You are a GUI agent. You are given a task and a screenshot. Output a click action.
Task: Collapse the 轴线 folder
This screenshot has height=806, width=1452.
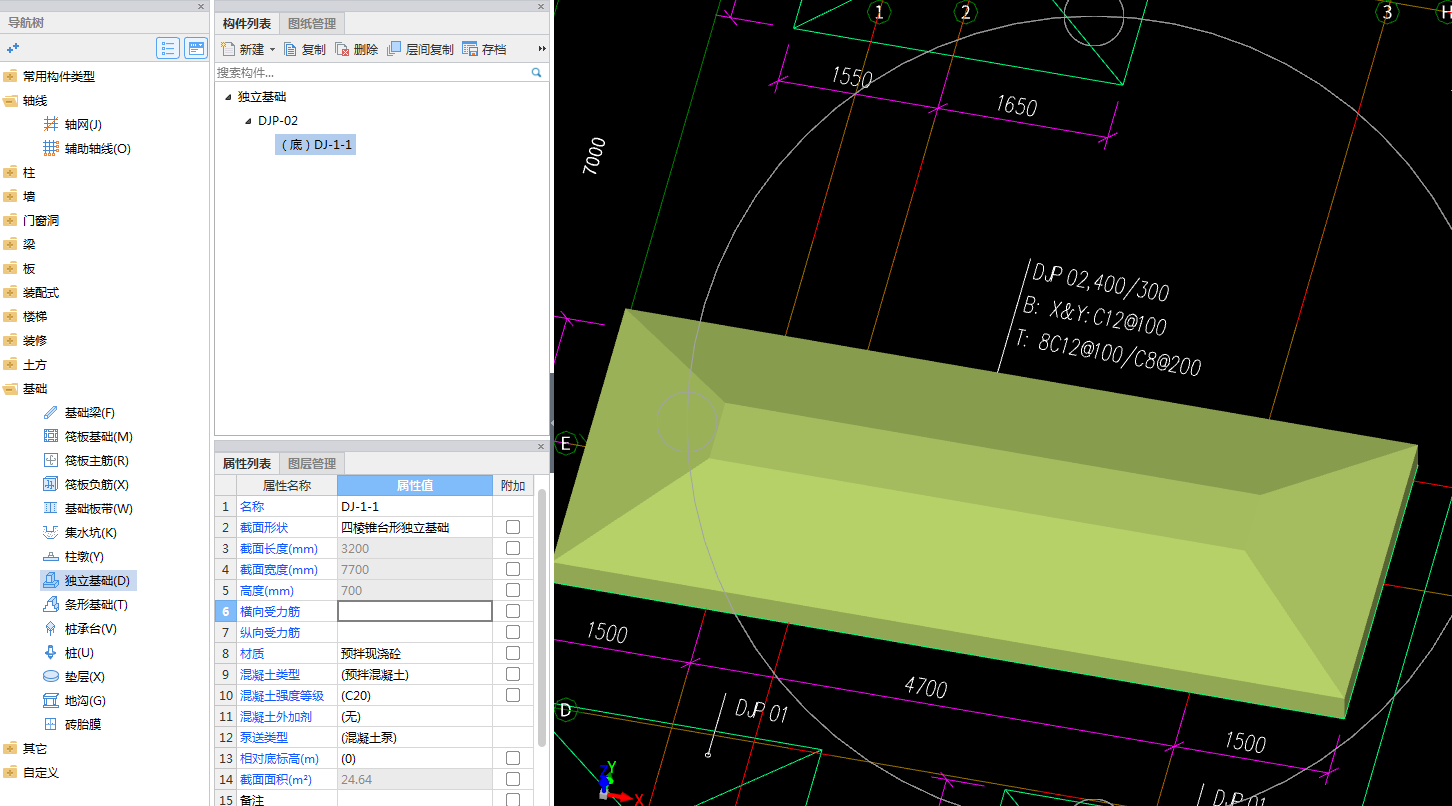[11, 100]
